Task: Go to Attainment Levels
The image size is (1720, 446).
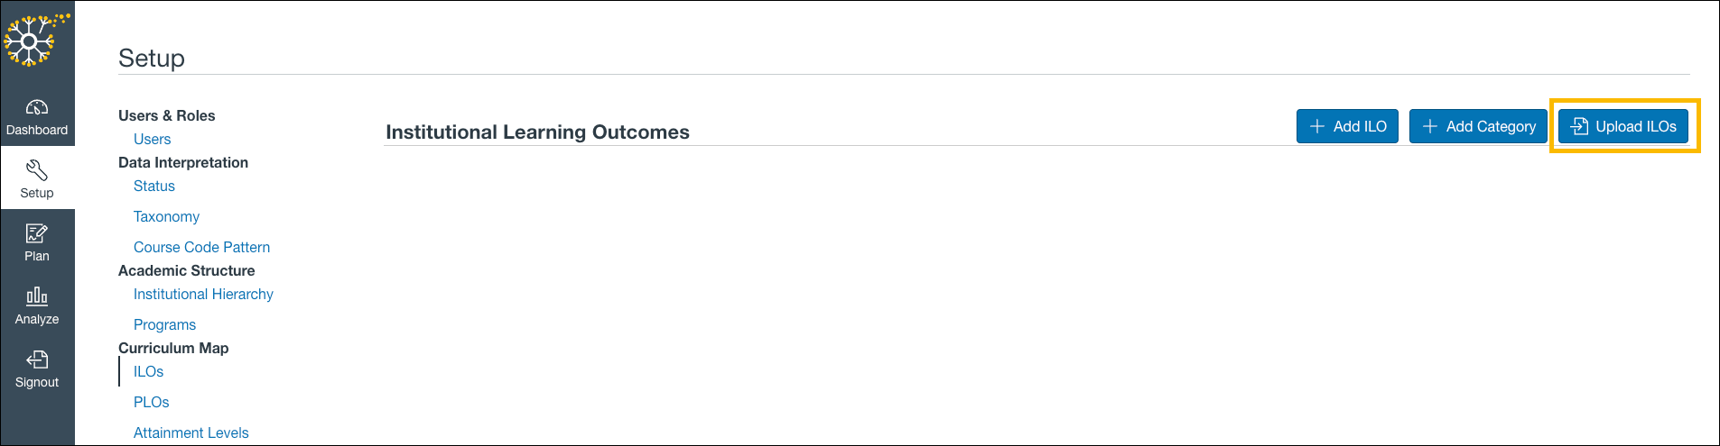Action: click(191, 433)
